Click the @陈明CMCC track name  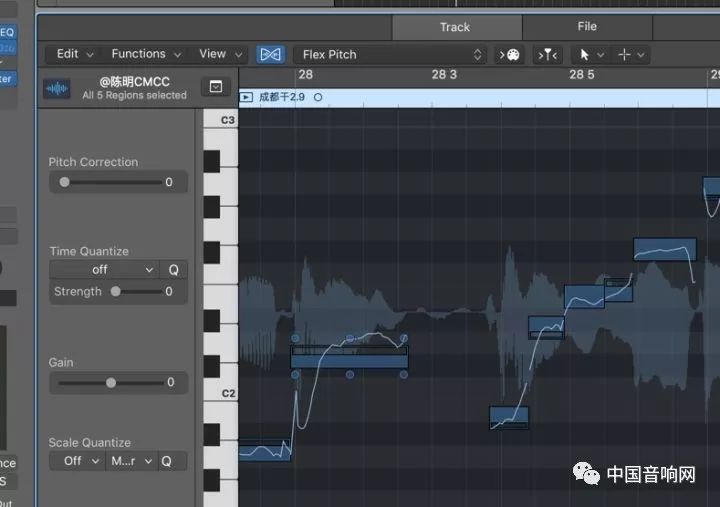(135, 82)
